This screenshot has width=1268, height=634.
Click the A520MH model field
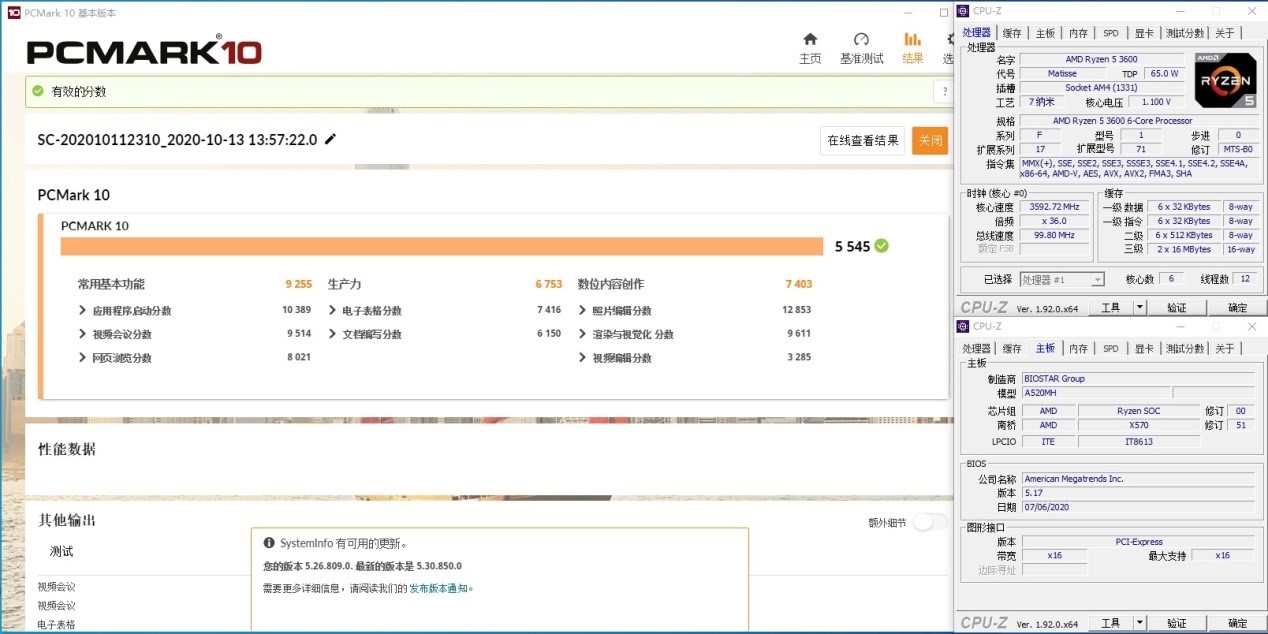pyautogui.click(x=1095, y=393)
